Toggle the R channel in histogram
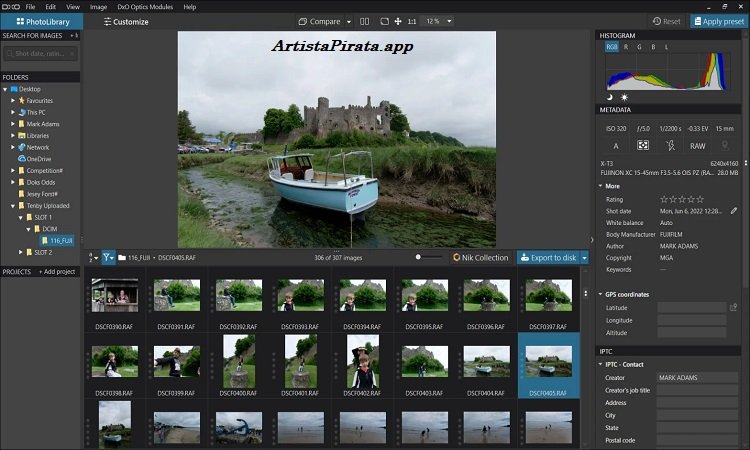The image size is (750, 450). coord(626,46)
